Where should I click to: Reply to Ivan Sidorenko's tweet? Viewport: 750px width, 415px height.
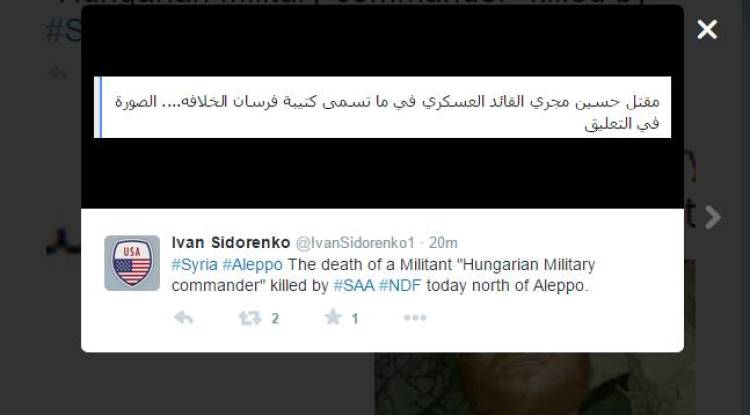pos(183,317)
